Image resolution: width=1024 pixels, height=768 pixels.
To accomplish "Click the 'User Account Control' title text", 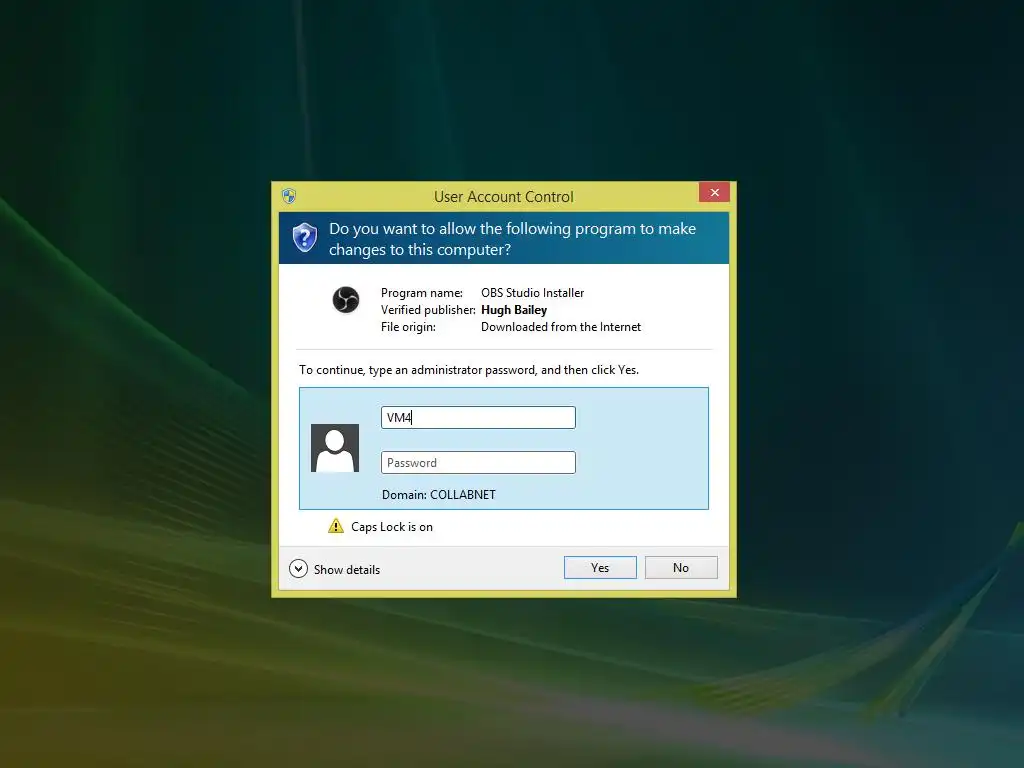I will tap(504, 197).
